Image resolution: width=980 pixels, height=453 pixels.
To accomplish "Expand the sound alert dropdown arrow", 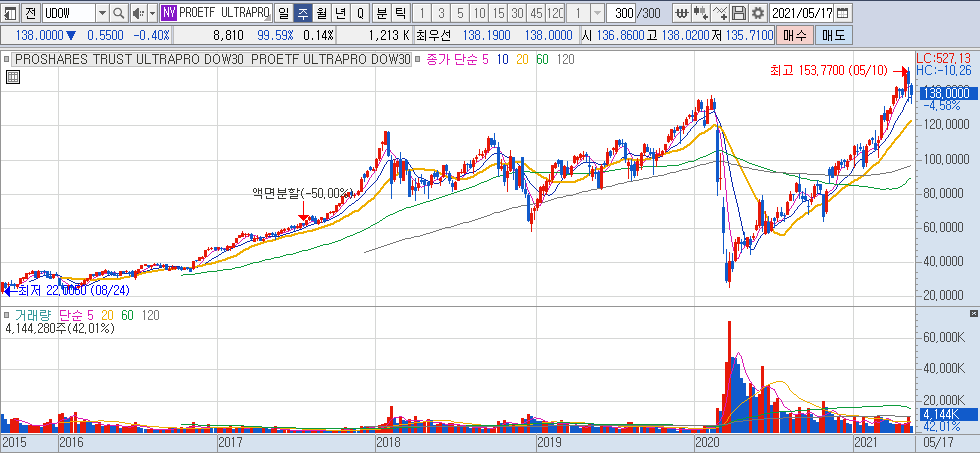I will click(152, 12).
